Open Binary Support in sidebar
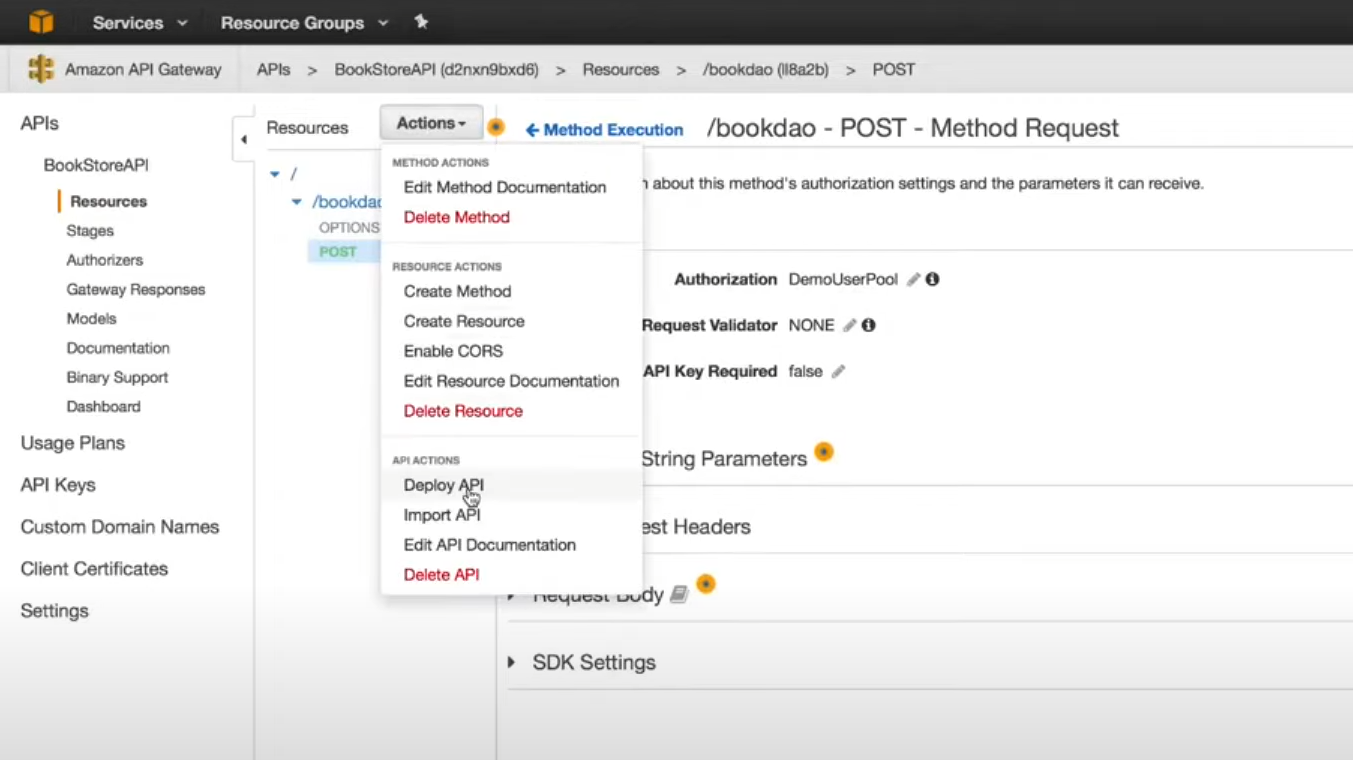Screen dimensions: 1353x760 117,378
